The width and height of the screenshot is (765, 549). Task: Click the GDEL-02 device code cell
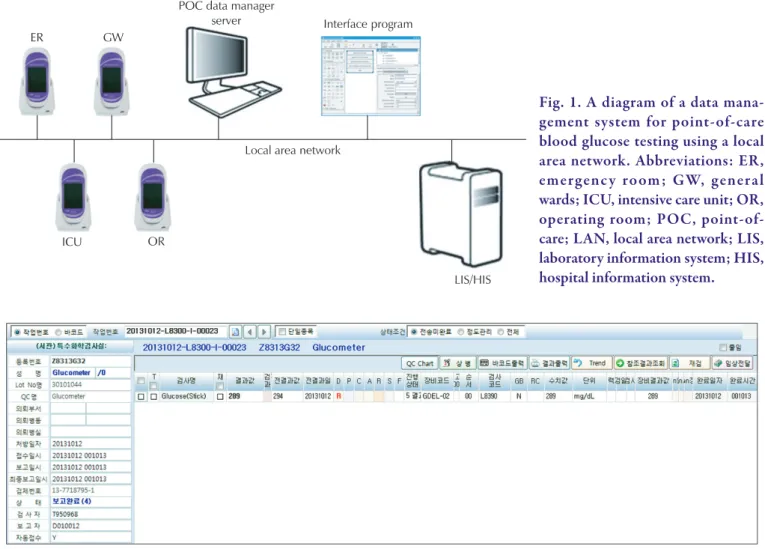[x=436, y=396]
